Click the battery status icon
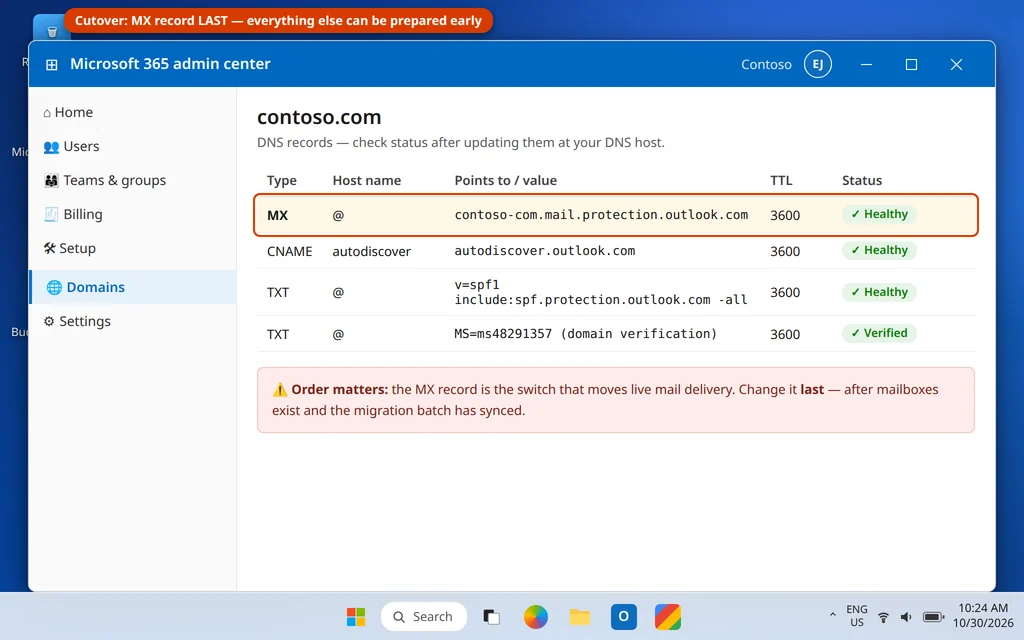 coord(933,617)
